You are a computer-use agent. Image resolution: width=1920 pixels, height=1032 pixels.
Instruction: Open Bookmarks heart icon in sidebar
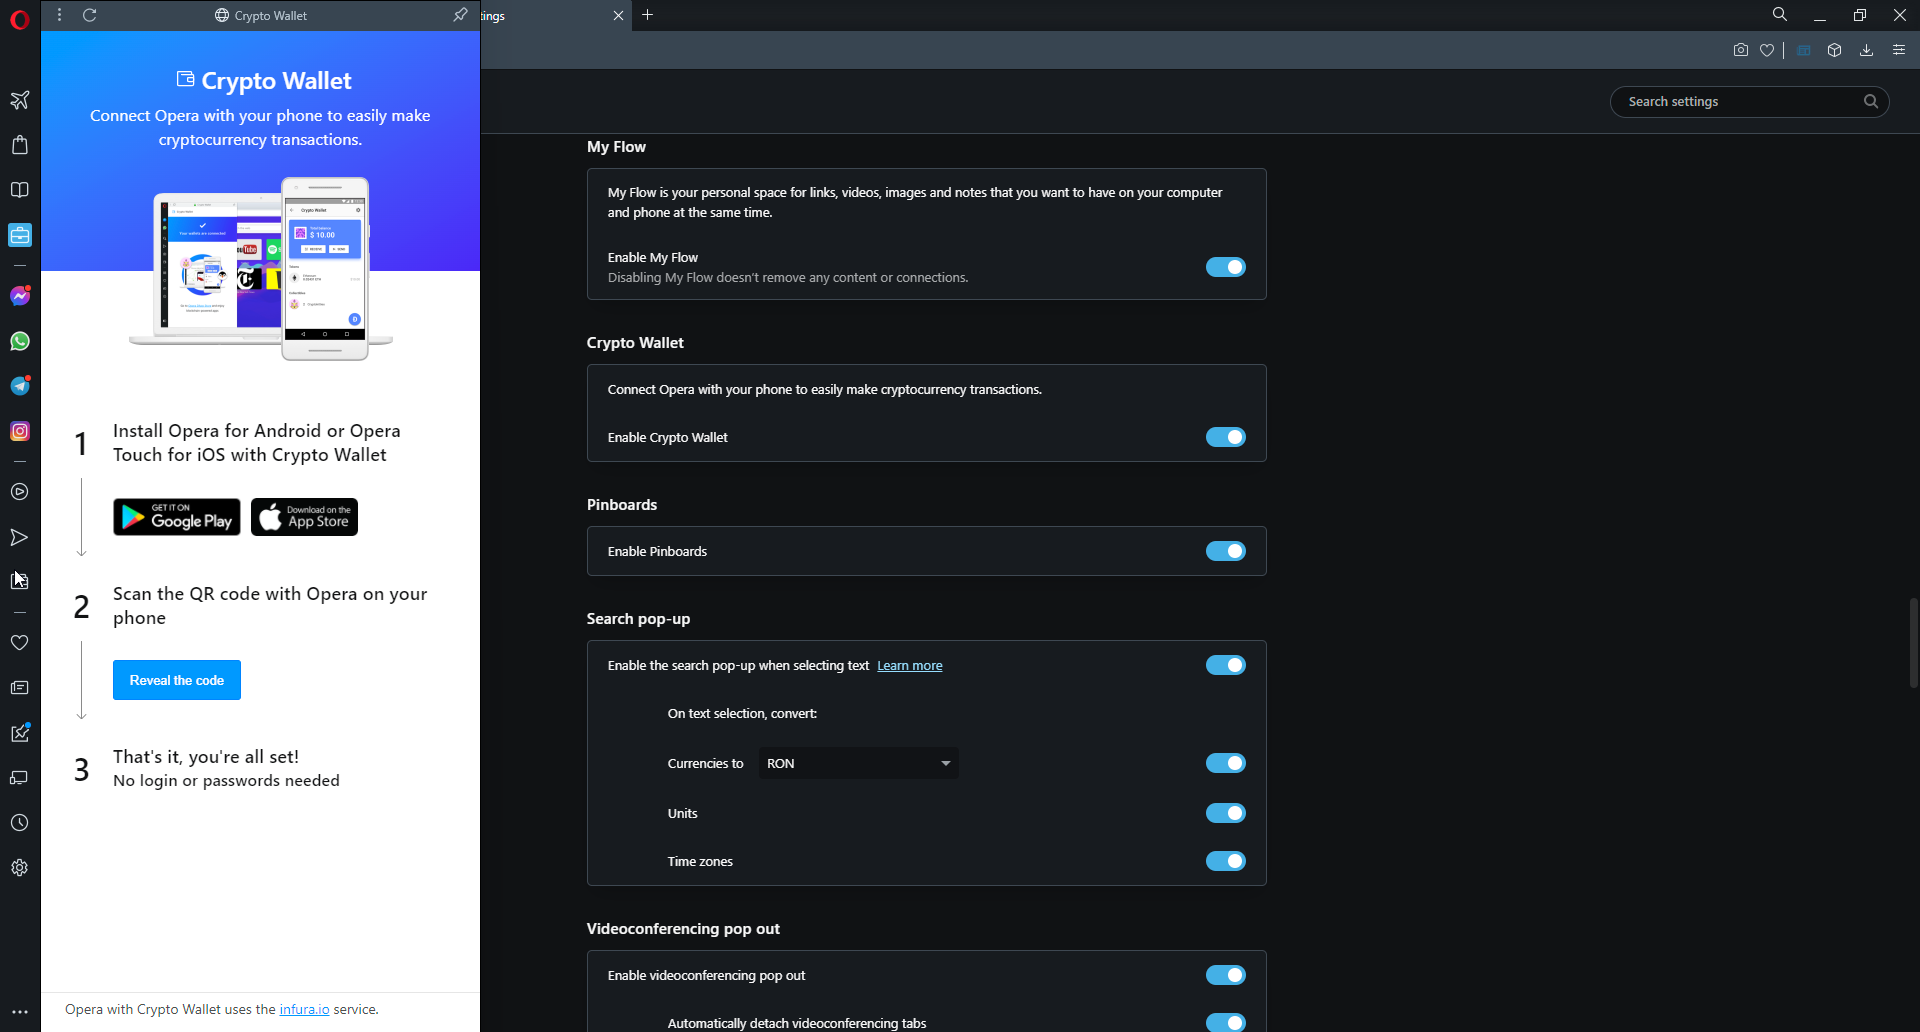pos(20,643)
